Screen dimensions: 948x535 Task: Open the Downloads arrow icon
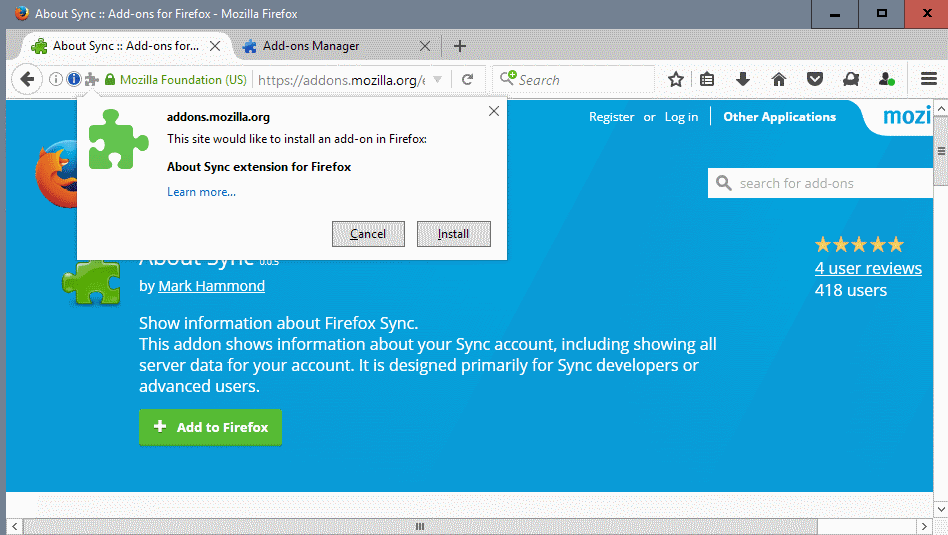tap(742, 80)
